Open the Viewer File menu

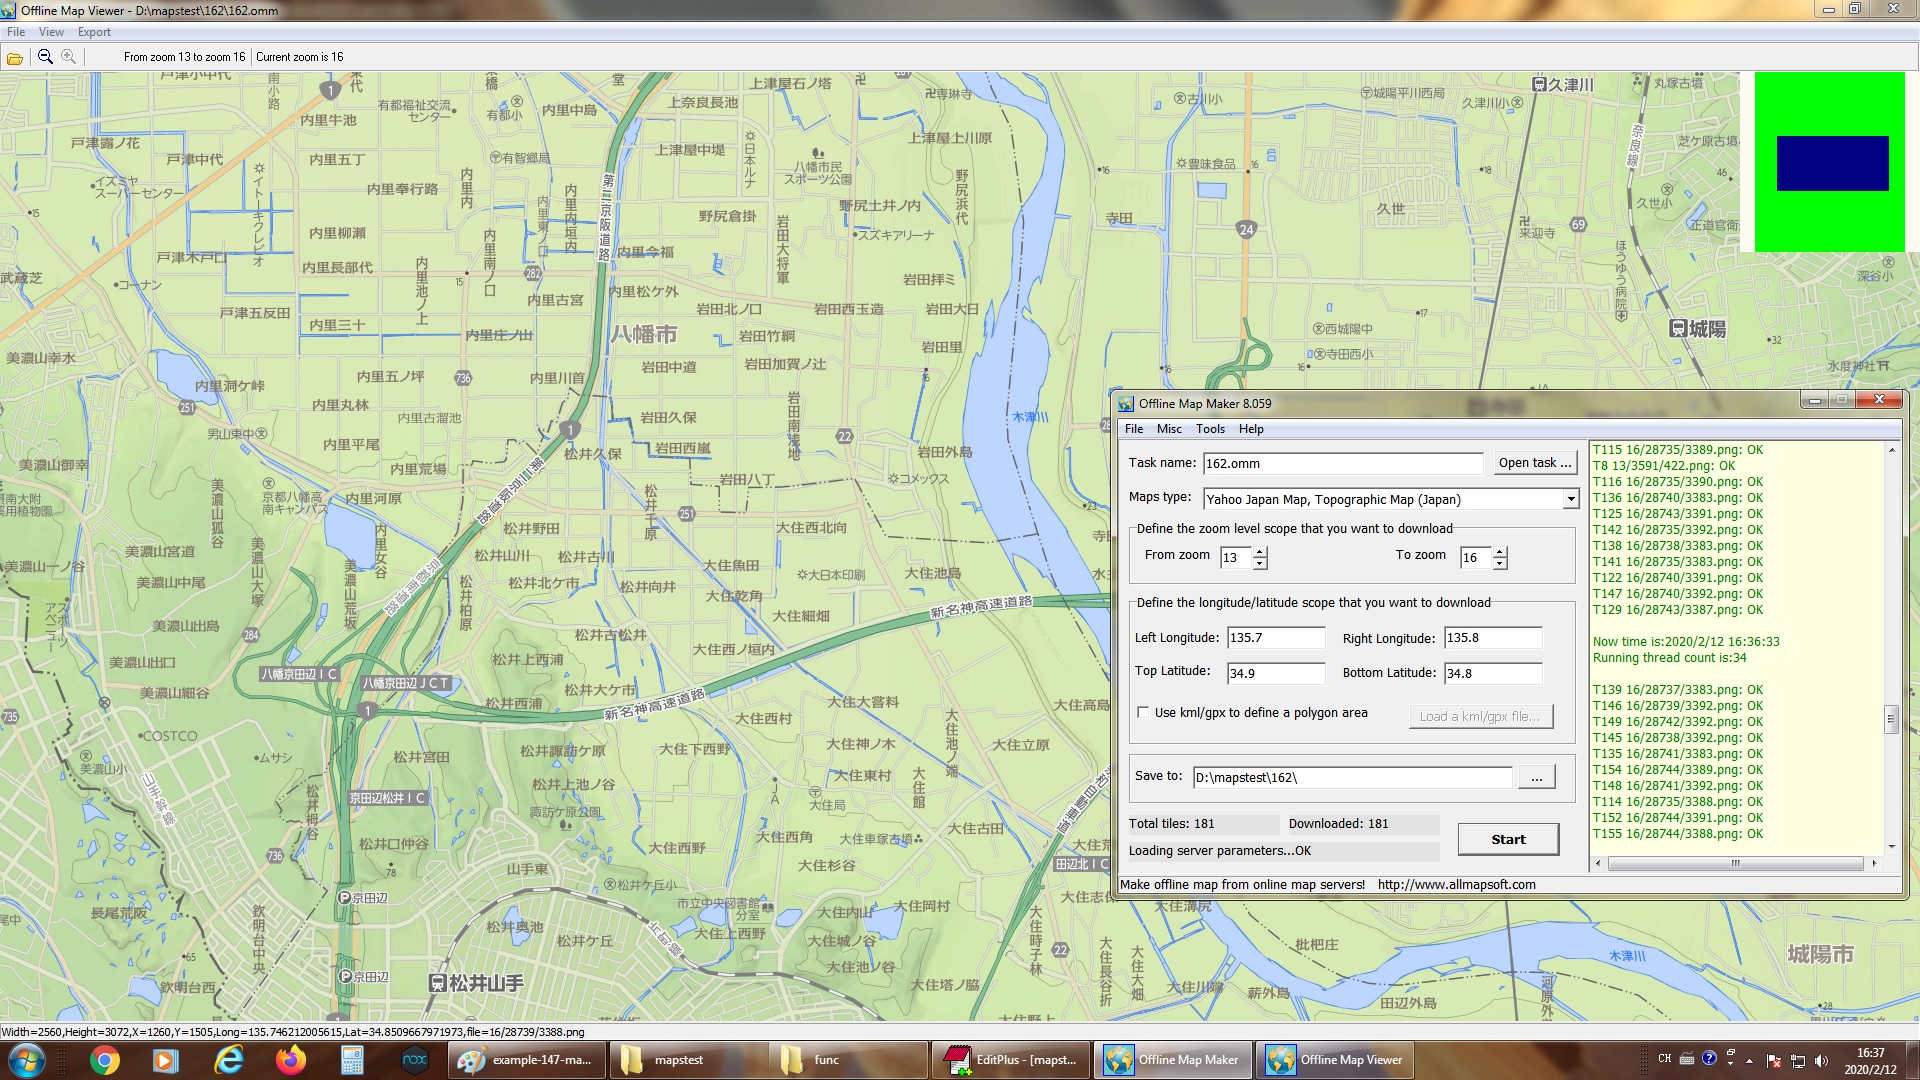point(16,32)
